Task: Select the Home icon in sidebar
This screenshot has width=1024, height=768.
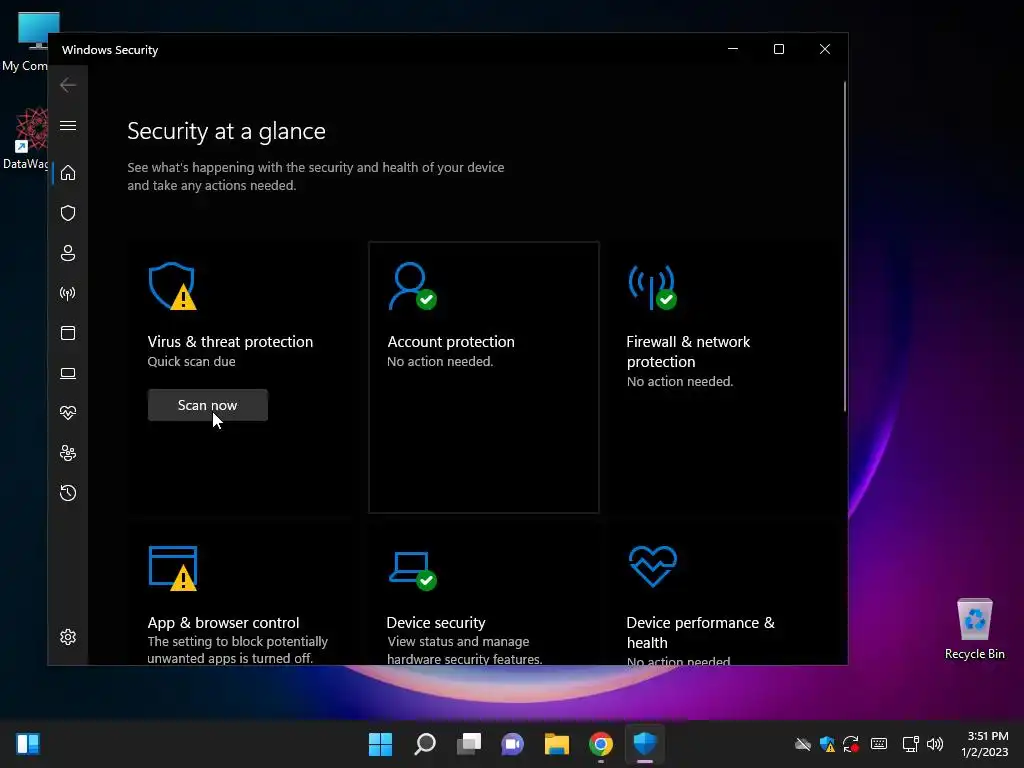Action: 68,173
